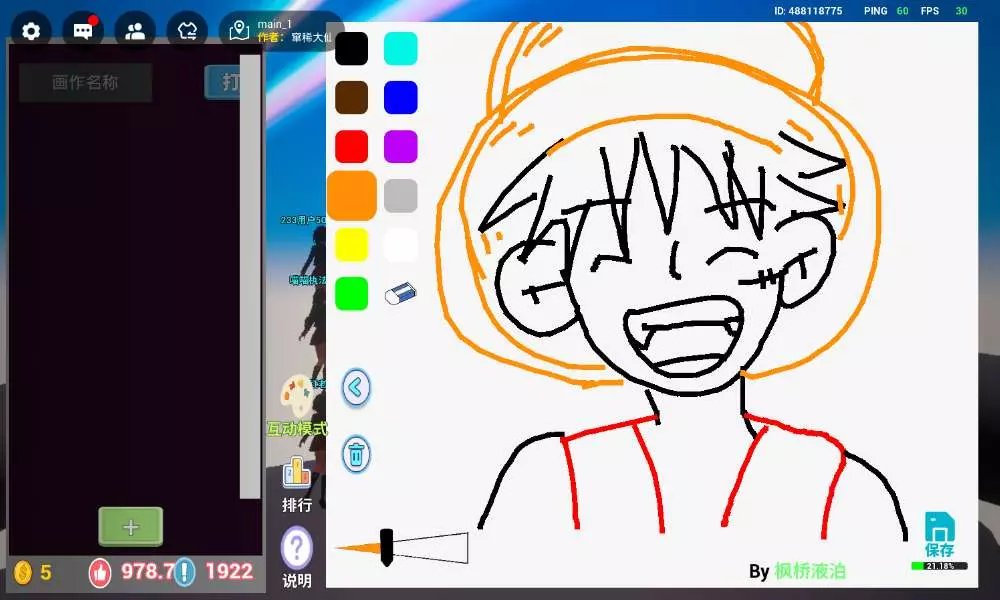Image resolution: width=1000 pixels, height=600 pixels.
Task: Pick the cyan color swatch
Action: point(401,48)
